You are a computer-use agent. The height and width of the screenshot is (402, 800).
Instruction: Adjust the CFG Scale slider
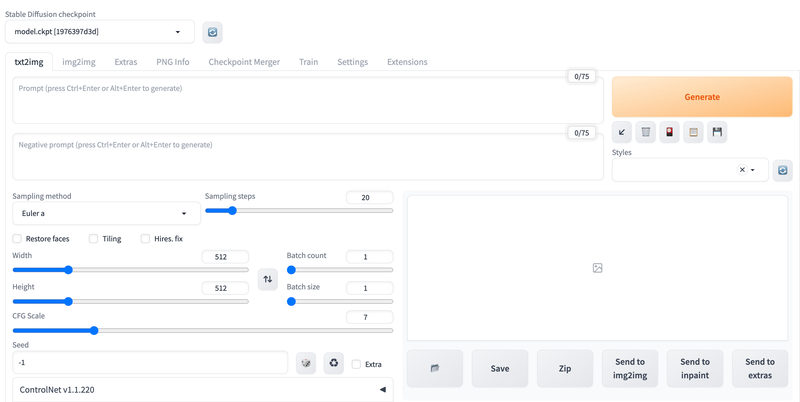pyautogui.click(x=203, y=331)
